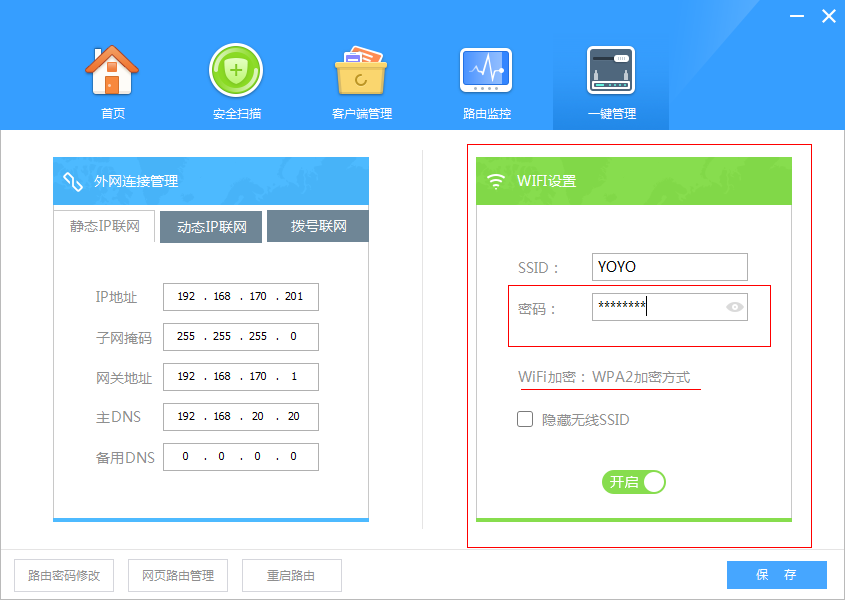
Task: Click the 备用DNS address field
Action: [240, 457]
